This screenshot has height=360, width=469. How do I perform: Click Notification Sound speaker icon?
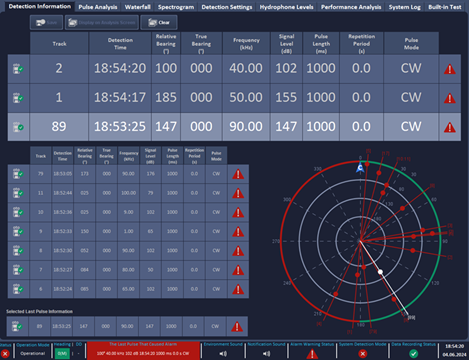(x=266, y=354)
